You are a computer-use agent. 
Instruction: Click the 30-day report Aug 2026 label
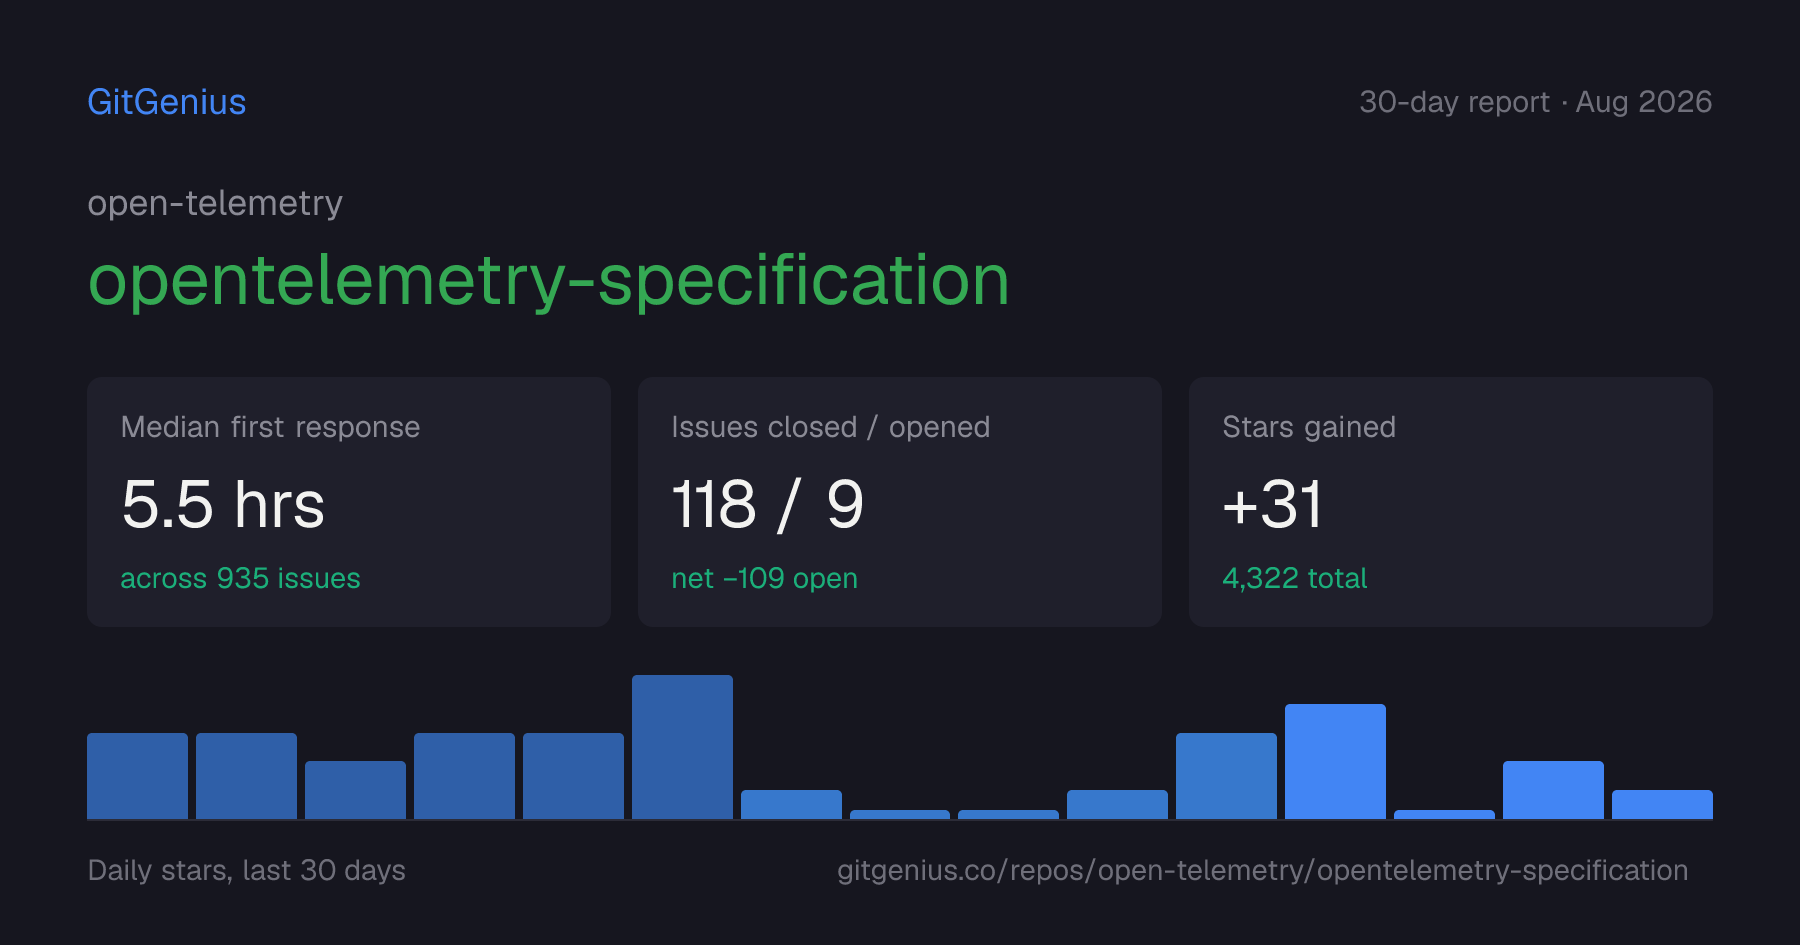coord(1535,102)
